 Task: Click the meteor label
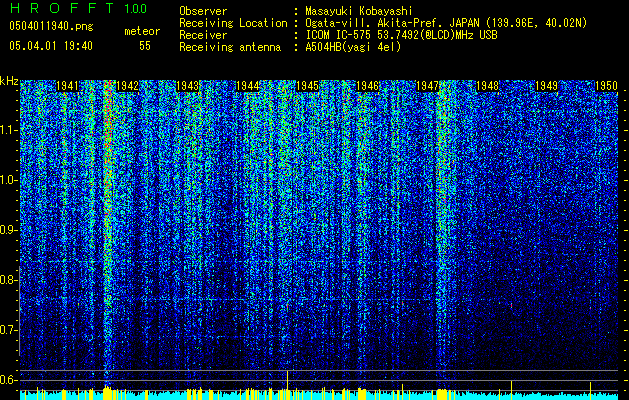tap(142, 31)
